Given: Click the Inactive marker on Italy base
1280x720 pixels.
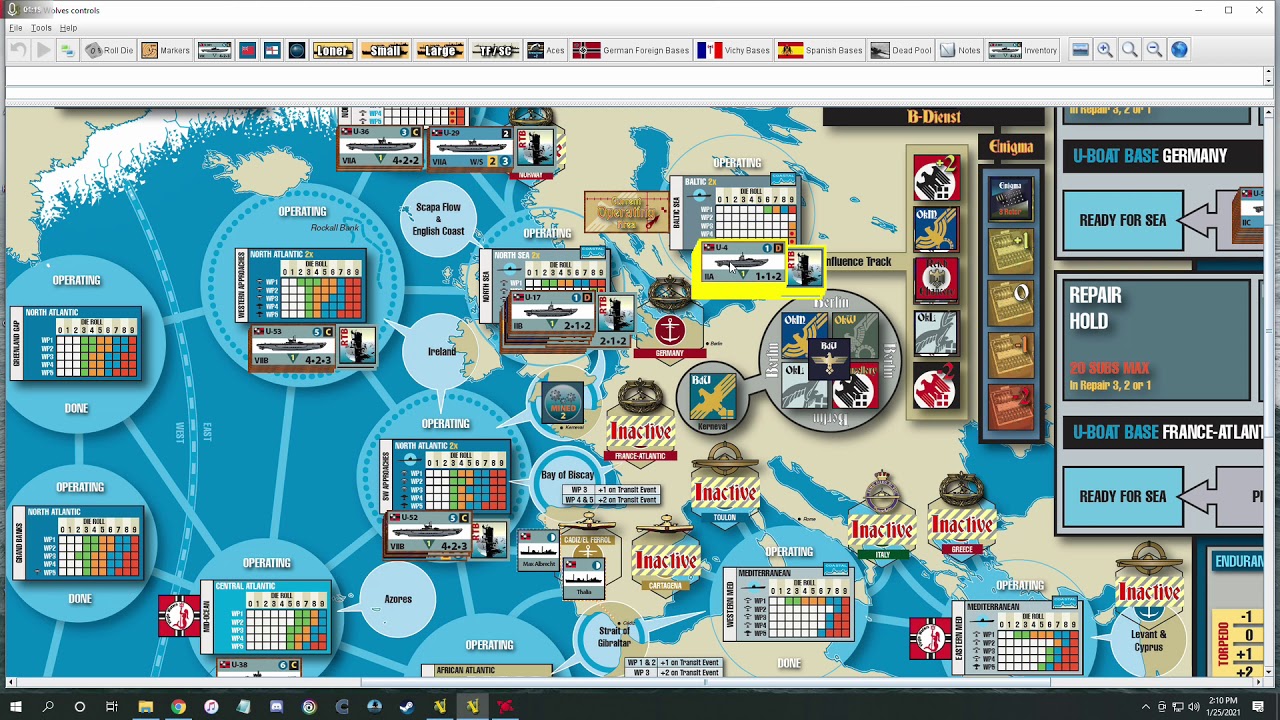Looking at the screenshot, I should [881, 530].
